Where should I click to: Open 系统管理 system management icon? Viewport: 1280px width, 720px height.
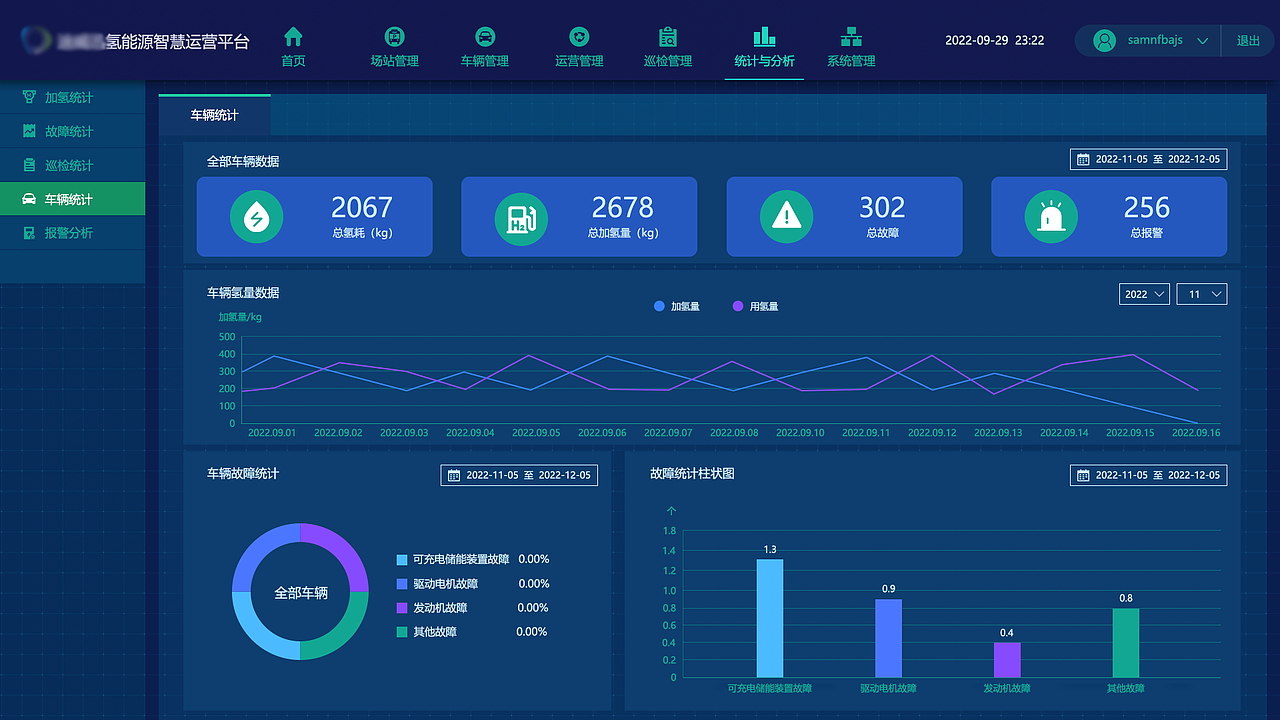pos(851,37)
